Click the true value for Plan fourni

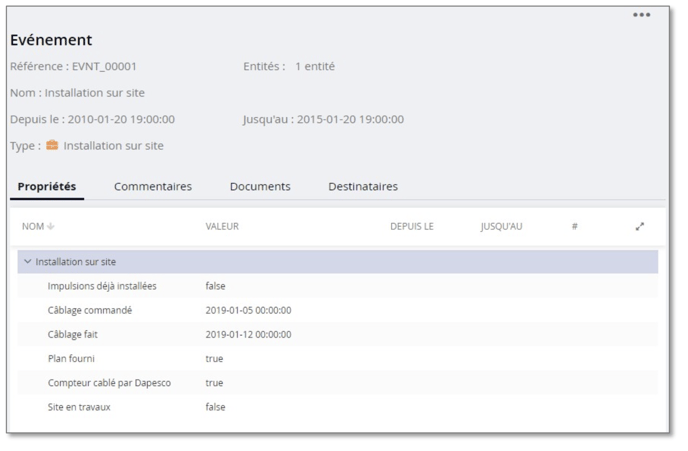pos(214,358)
